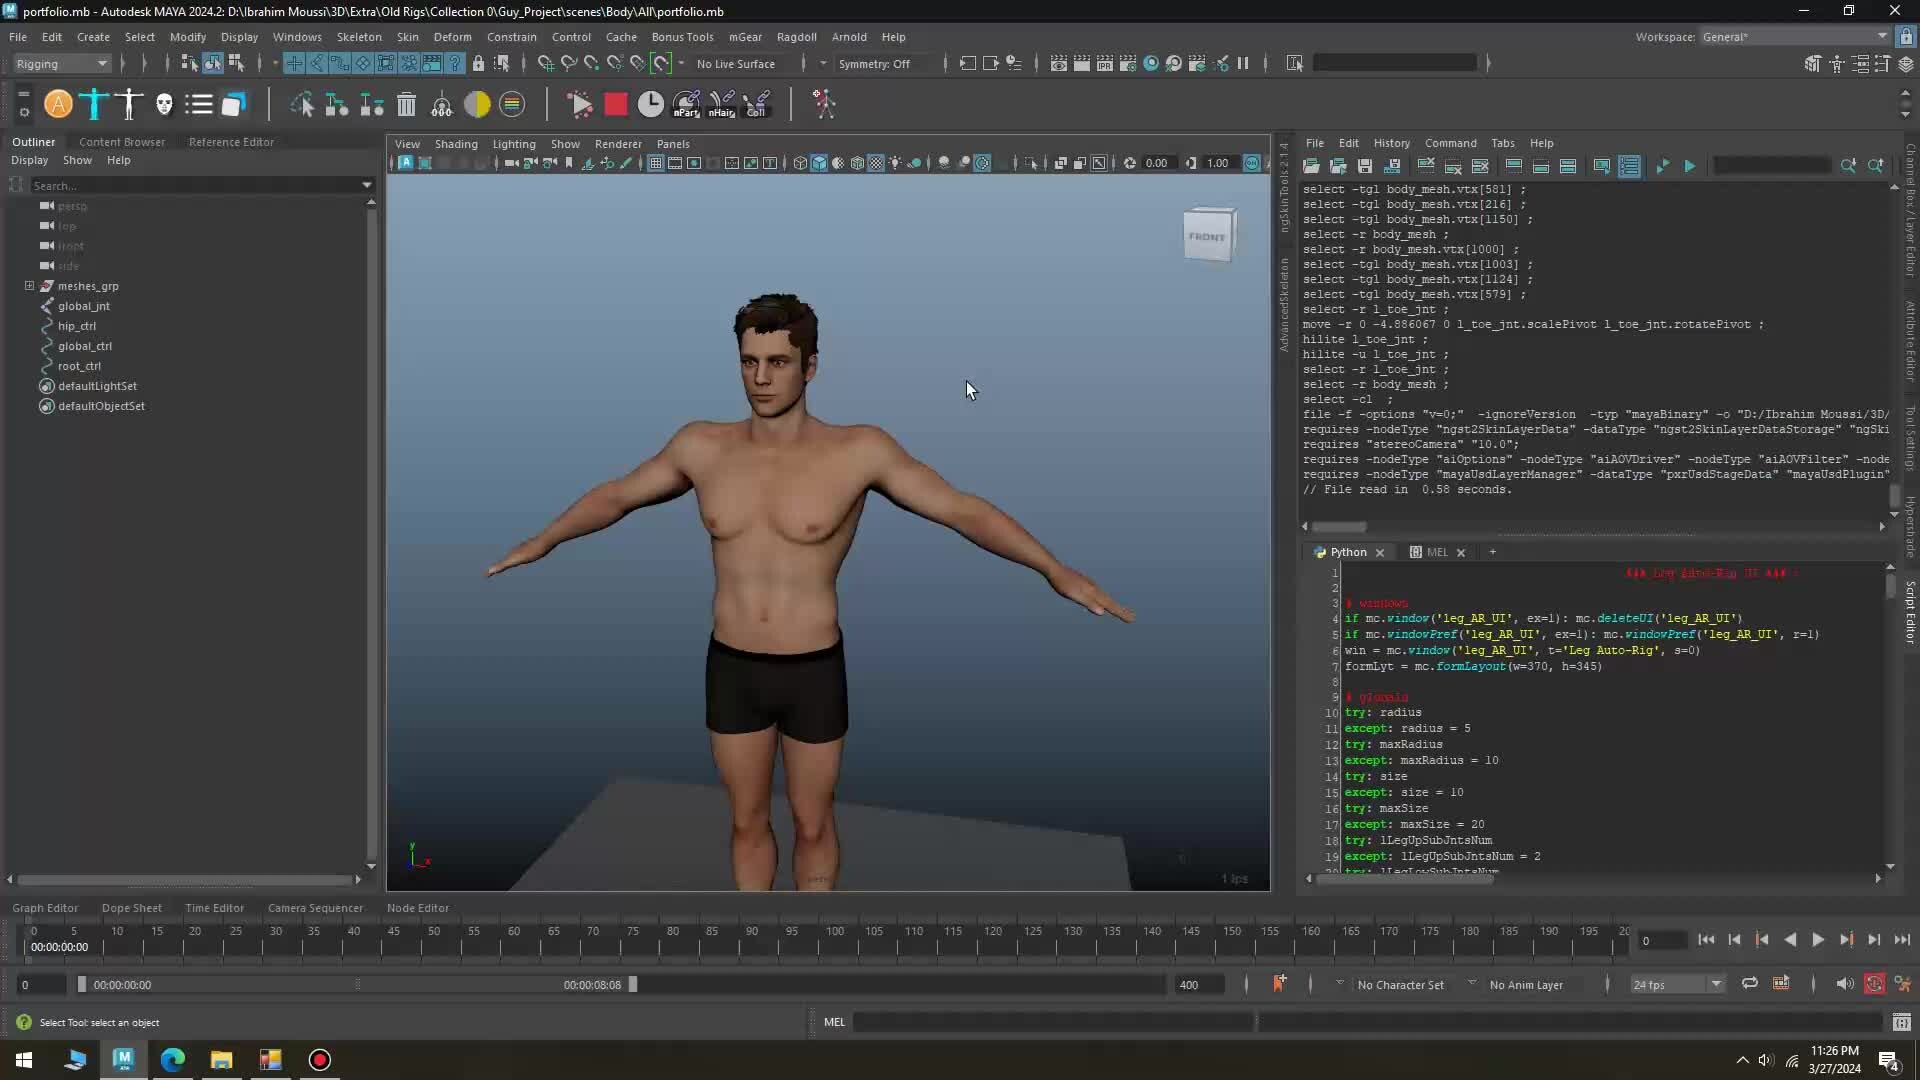Toggle line numbers display in Script Editor toolbar
This screenshot has height=1080, width=1920.
click(x=1629, y=166)
